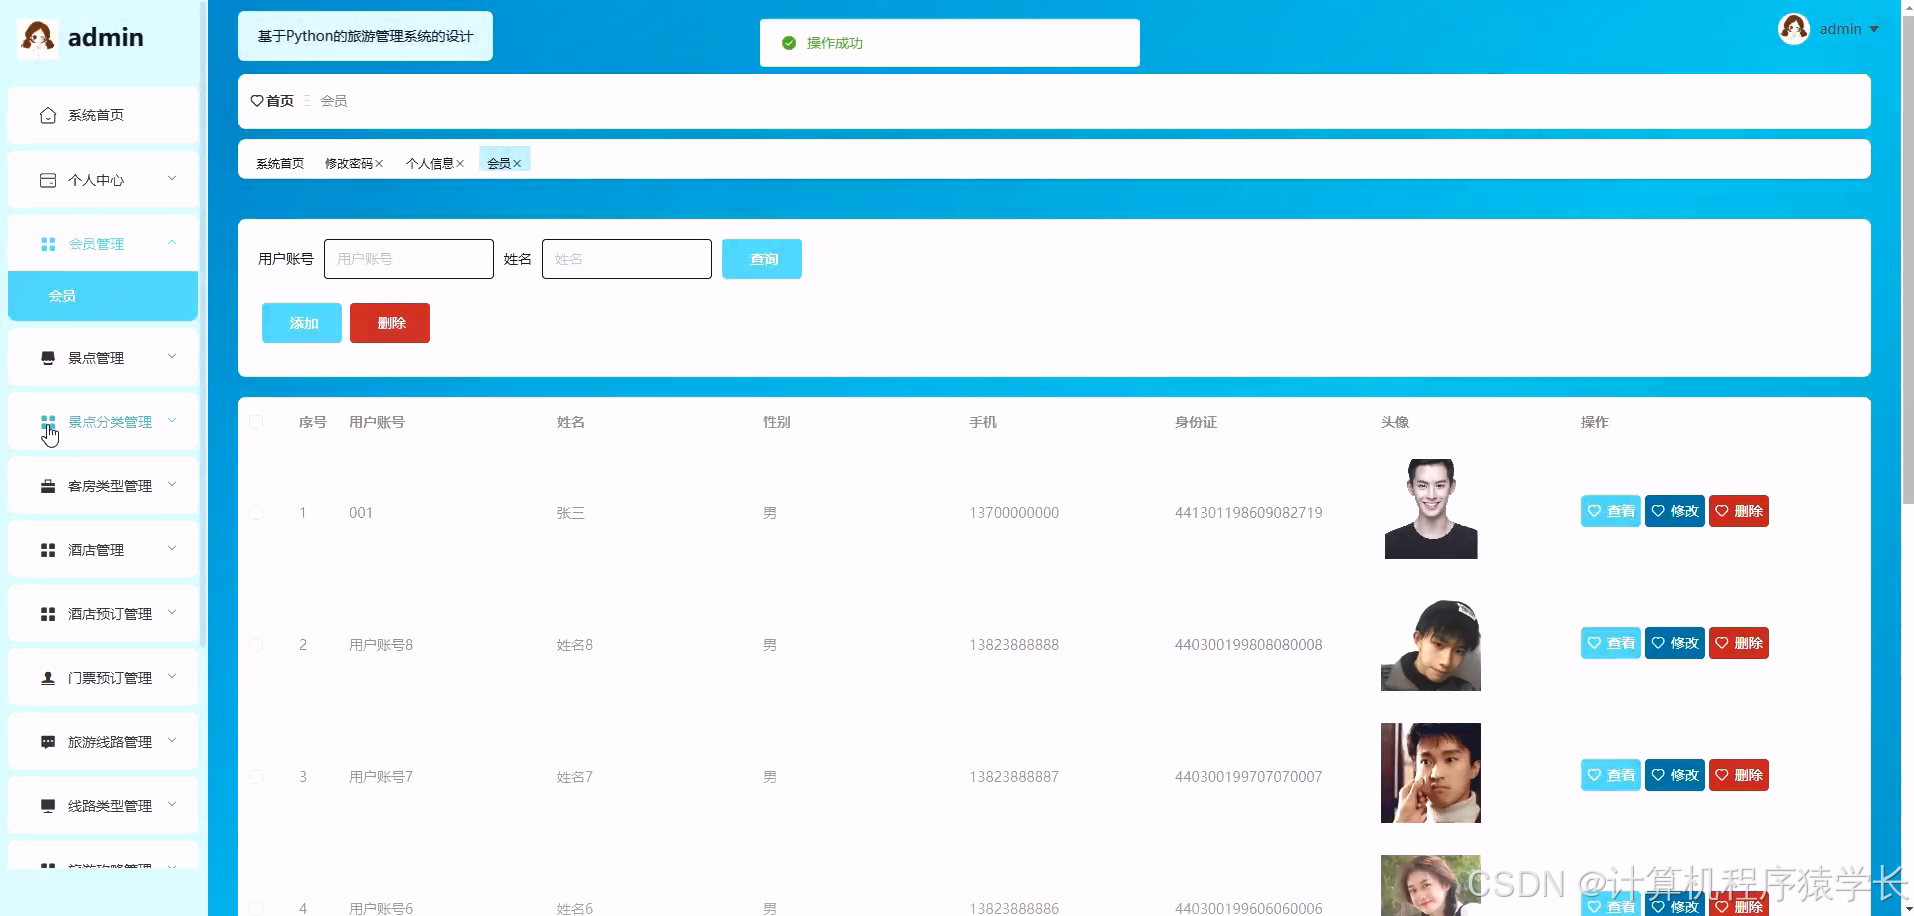Focus the 用户账号 search input field
This screenshot has width=1914, height=916.
point(409,259)
